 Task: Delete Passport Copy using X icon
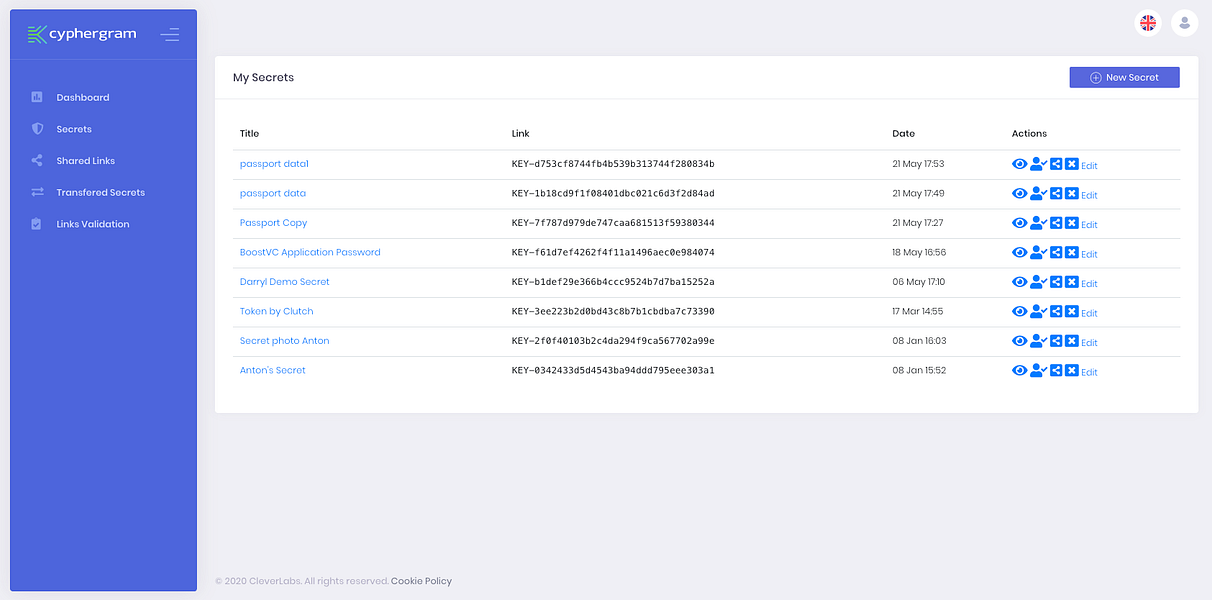click(1072, 223)
